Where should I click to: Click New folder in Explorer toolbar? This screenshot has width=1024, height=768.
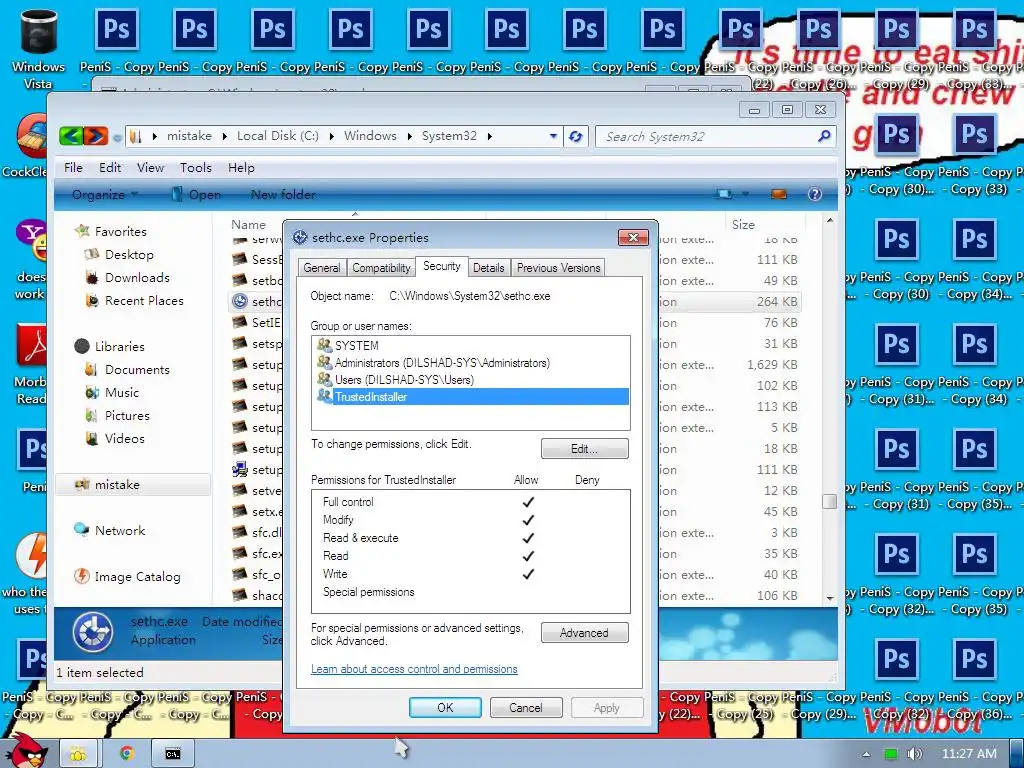point(283,194)
